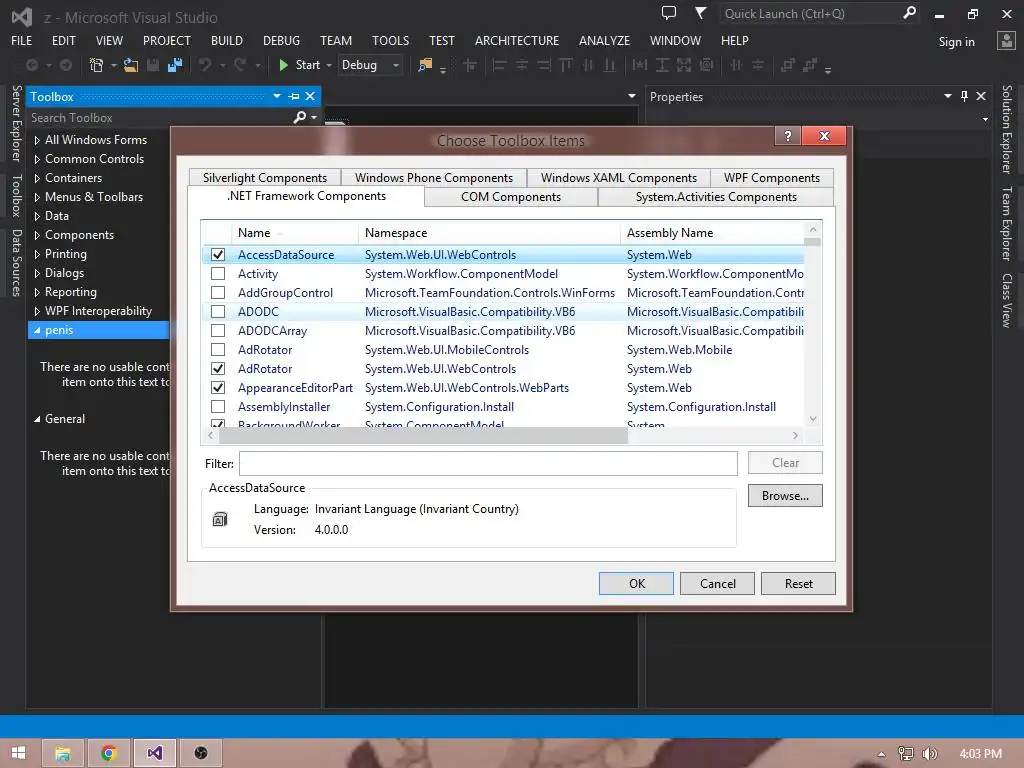Collapse the General toolbox group
Image resolution: width=1024 pixels, height=768 pixels.
(37, 419)
